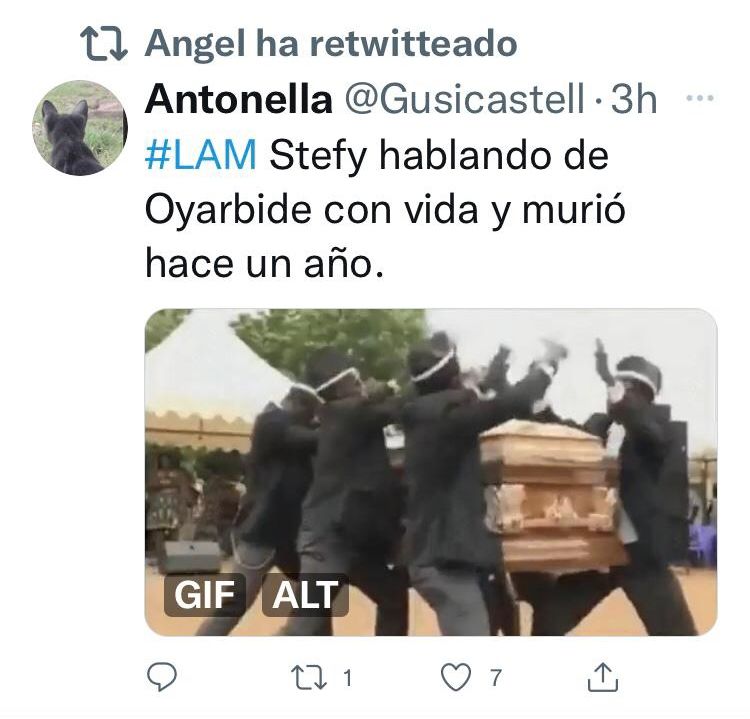This screenshot has width=750, height=719.
Task: Open the three-dot more options menu
Action: click(700, 98)
